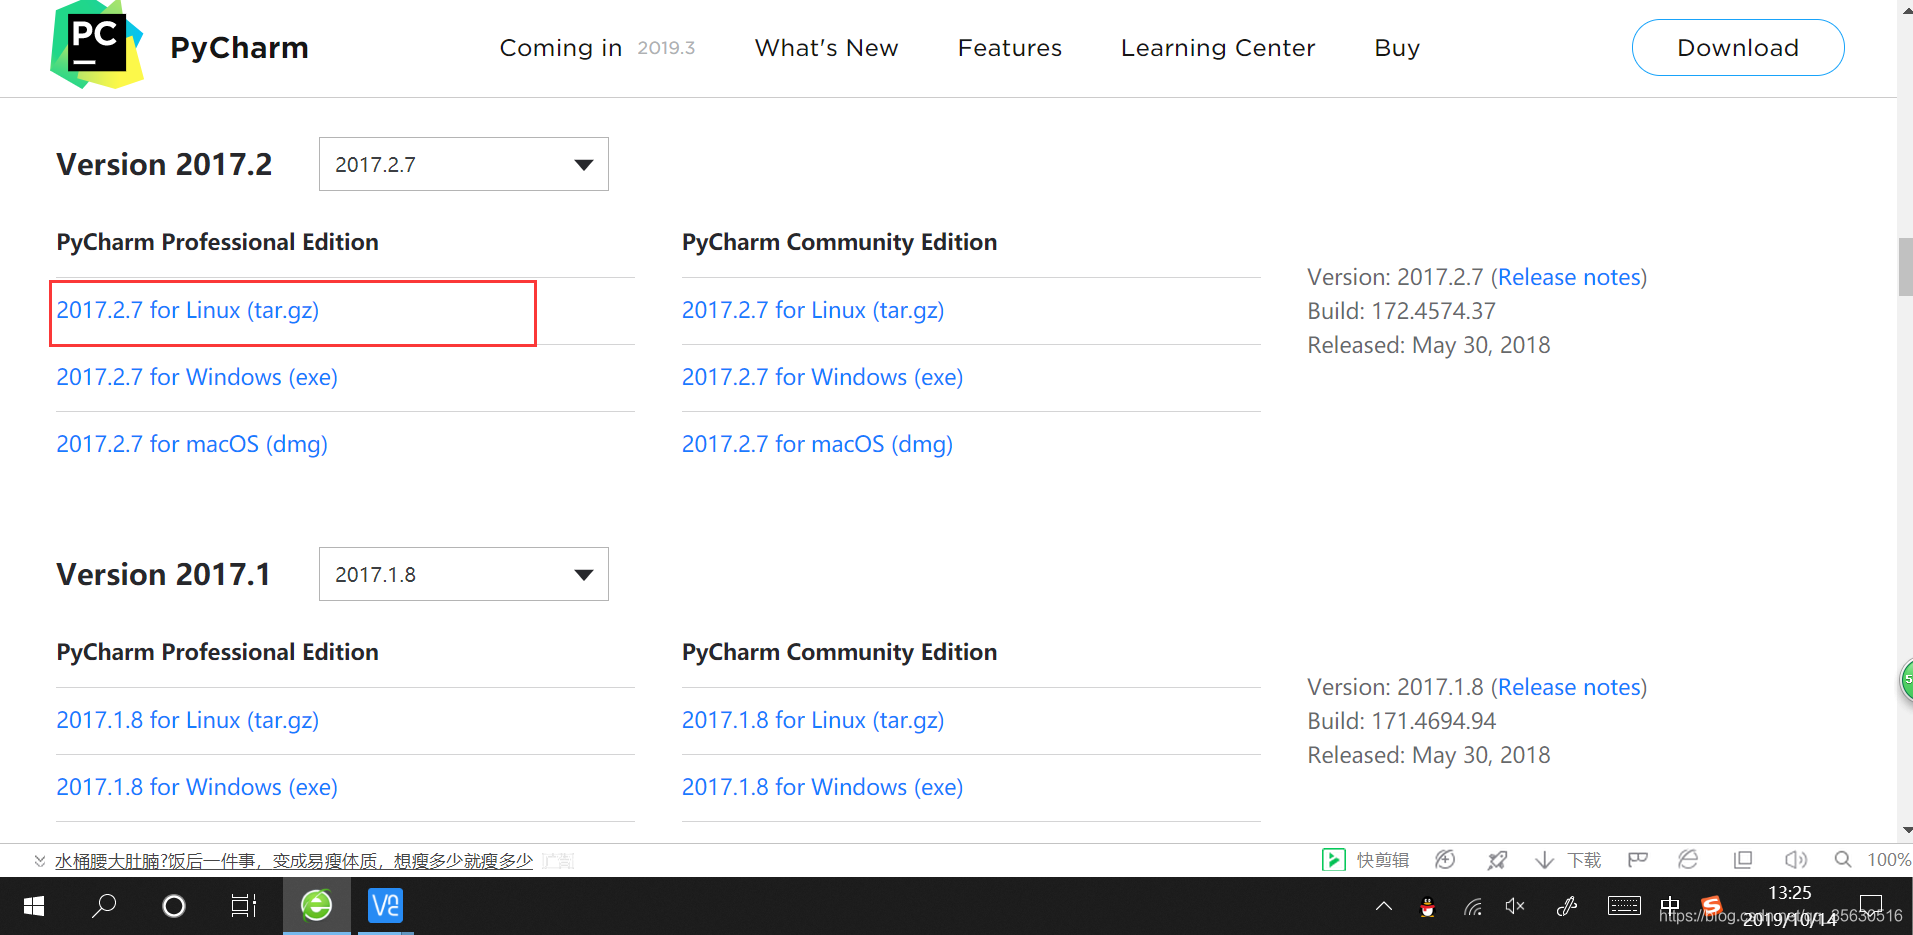The width and height of the screenshot is (1913, 935).
Task: Switch browser engine with the IE icon
Action: click(x=1689, y=860)
